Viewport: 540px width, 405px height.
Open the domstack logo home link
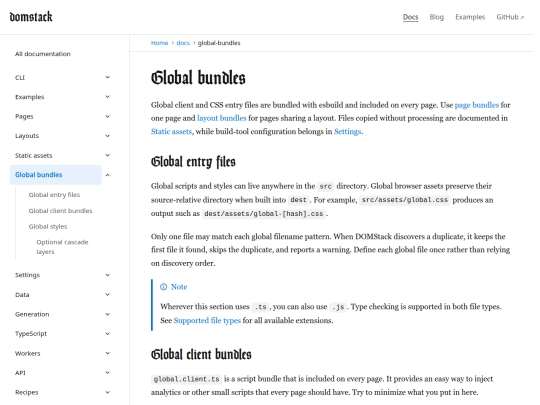point(31,17)
